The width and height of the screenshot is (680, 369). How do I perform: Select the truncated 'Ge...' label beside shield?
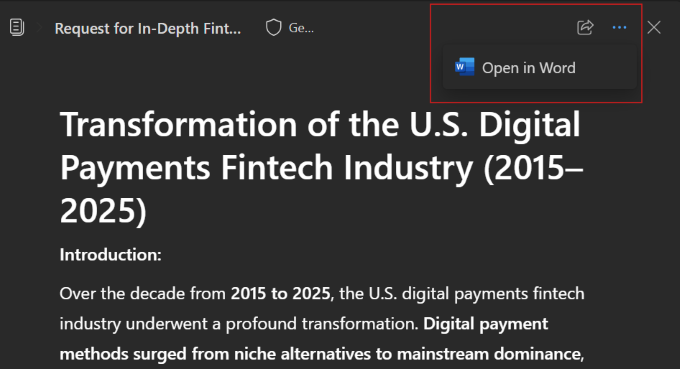coord(301,28)
